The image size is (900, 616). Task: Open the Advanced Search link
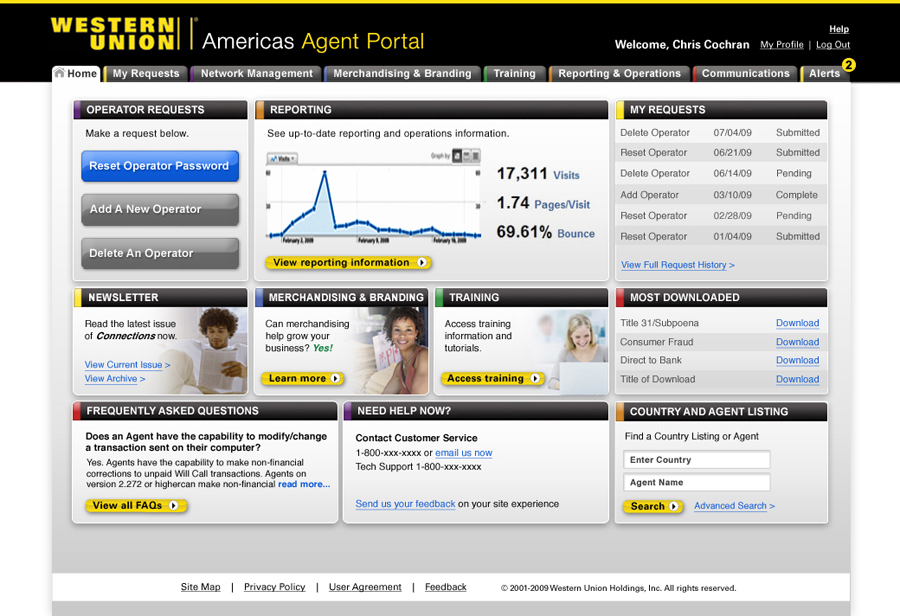pyautogui.click(x=735, y=506)
